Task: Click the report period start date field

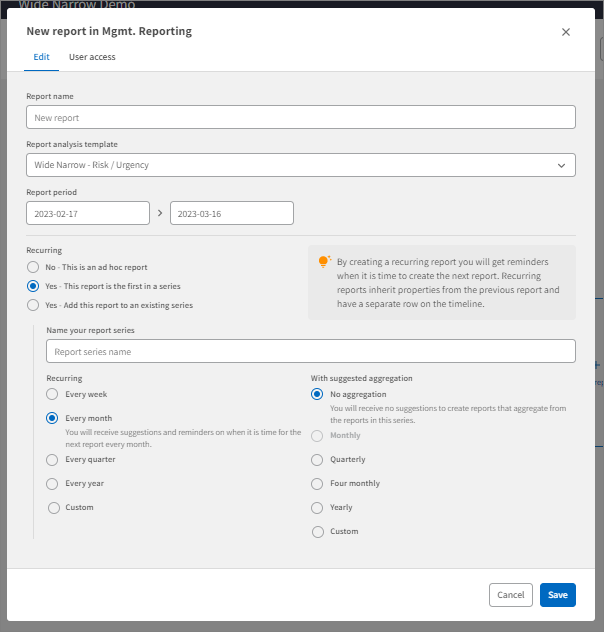Action: pyautogui.click(x=88, y=213)
